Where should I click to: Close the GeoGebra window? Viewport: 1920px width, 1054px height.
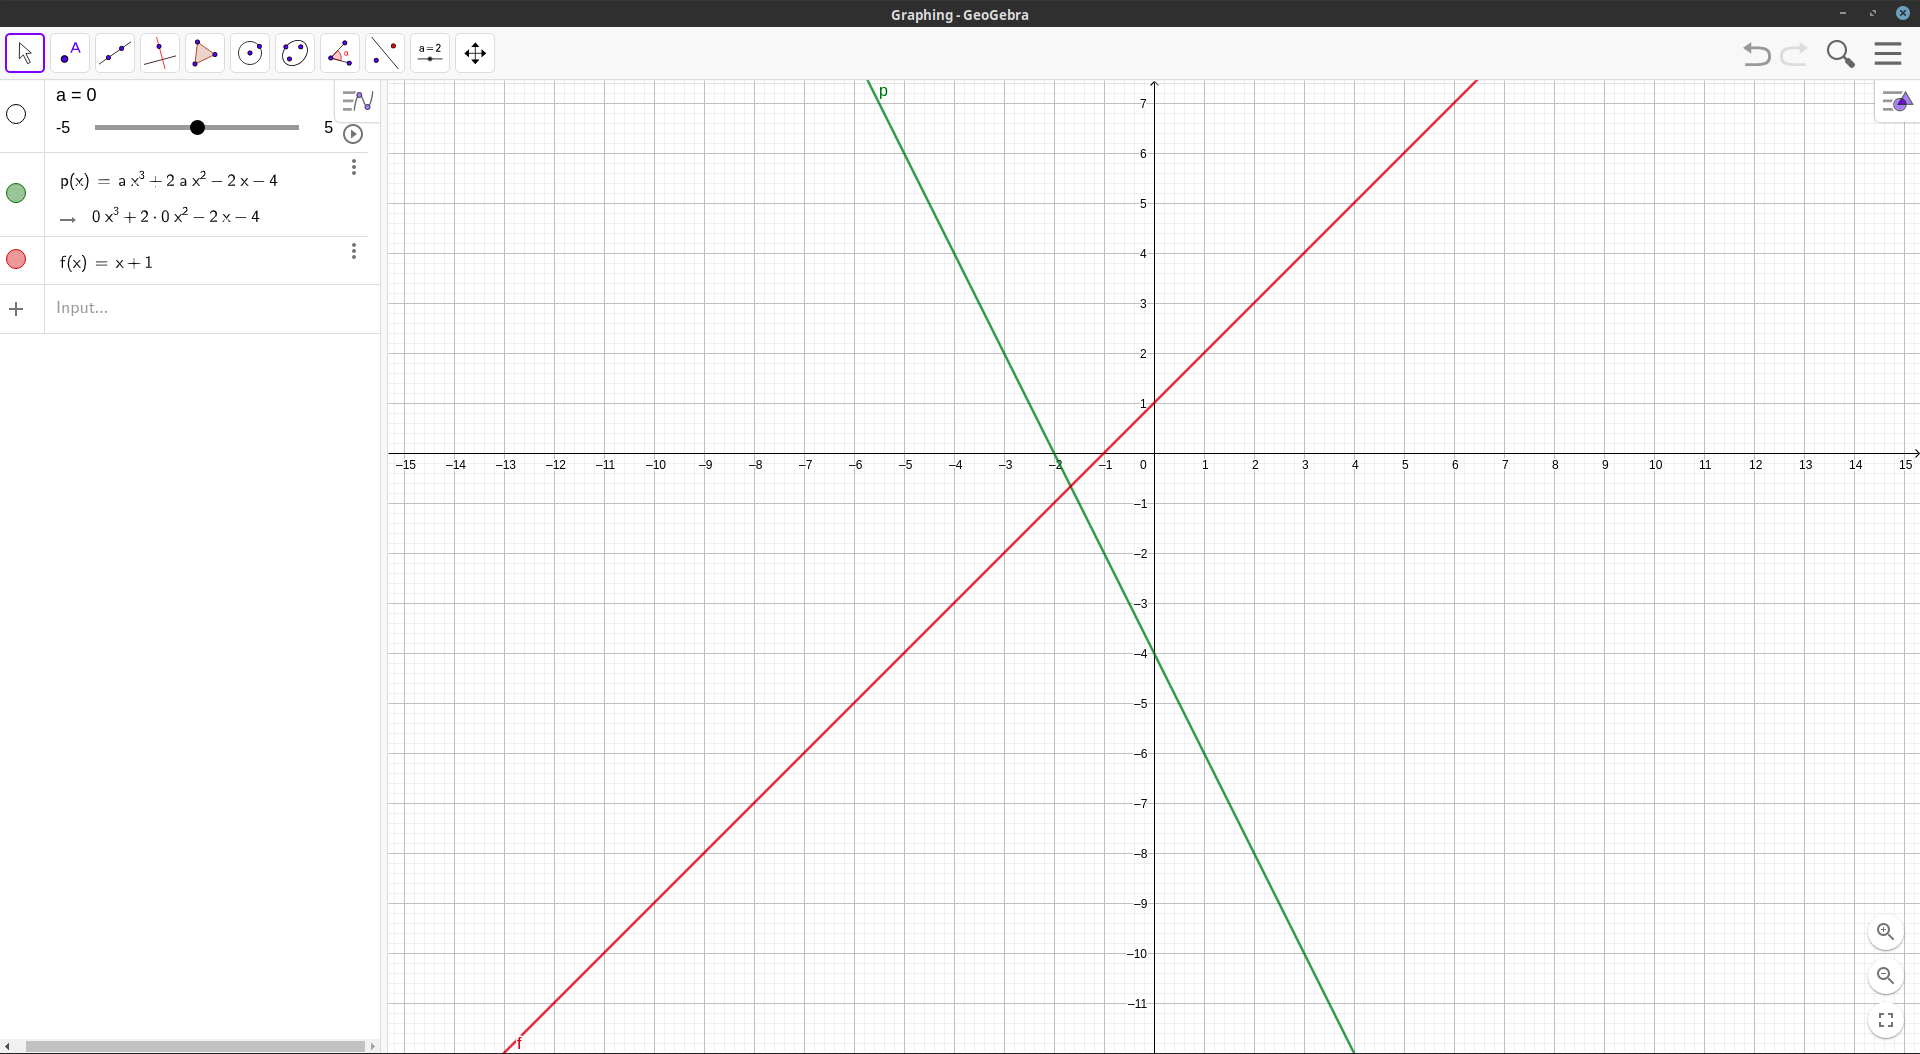[1903, 13]
